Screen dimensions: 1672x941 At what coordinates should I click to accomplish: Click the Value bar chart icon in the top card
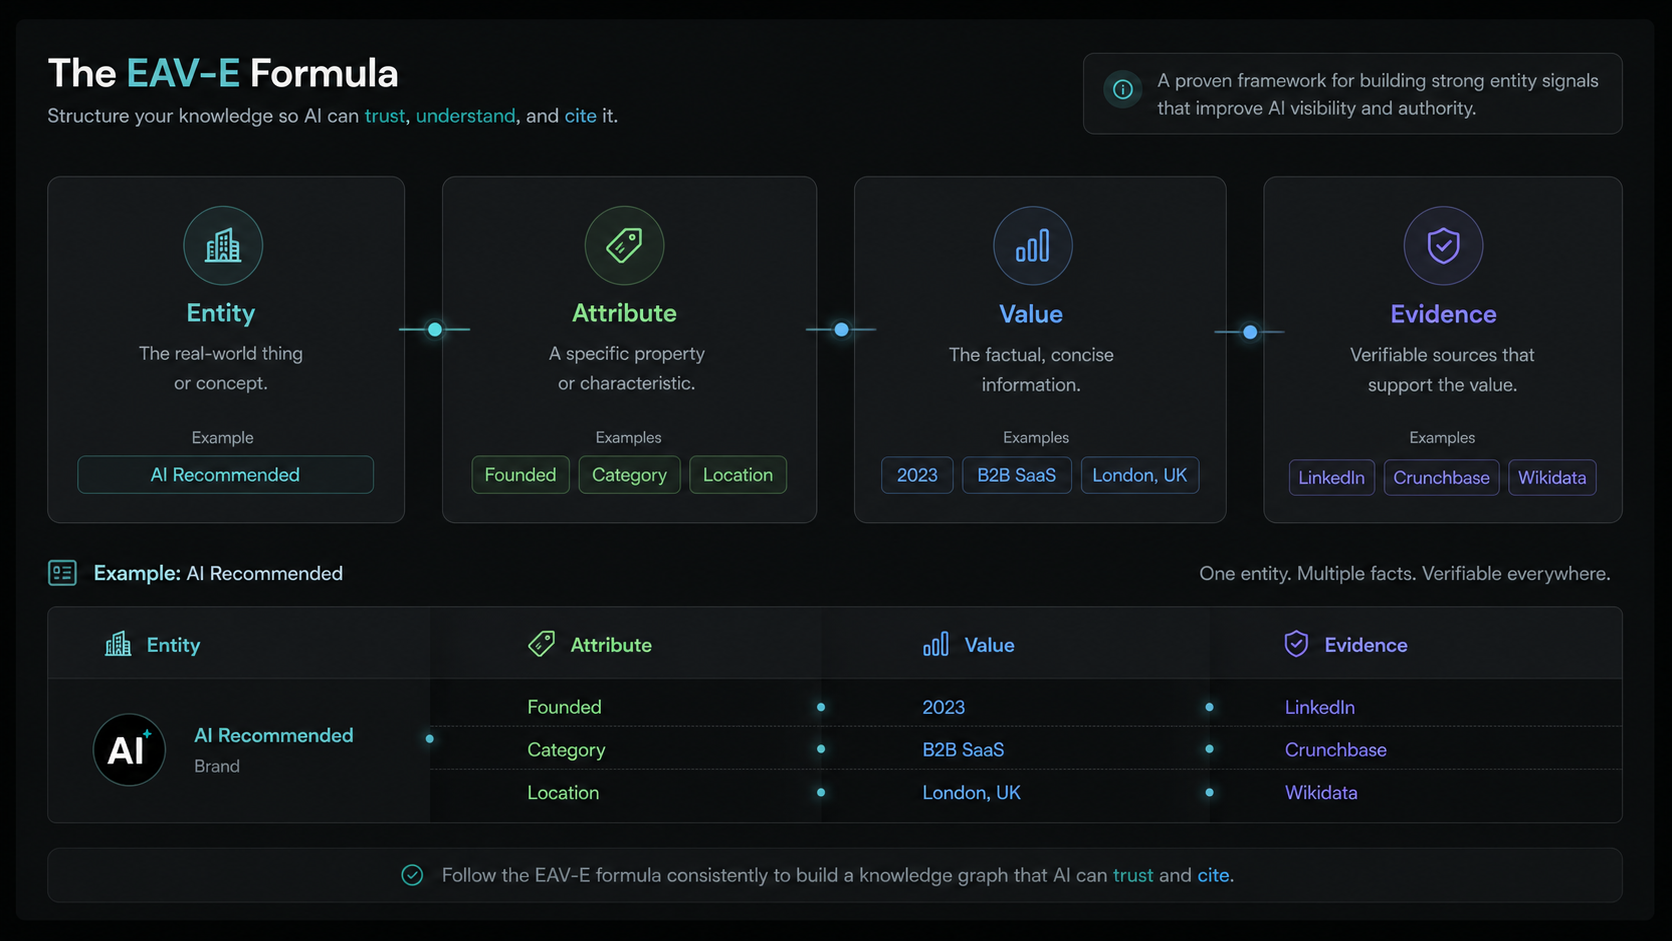click(1033, 245)
